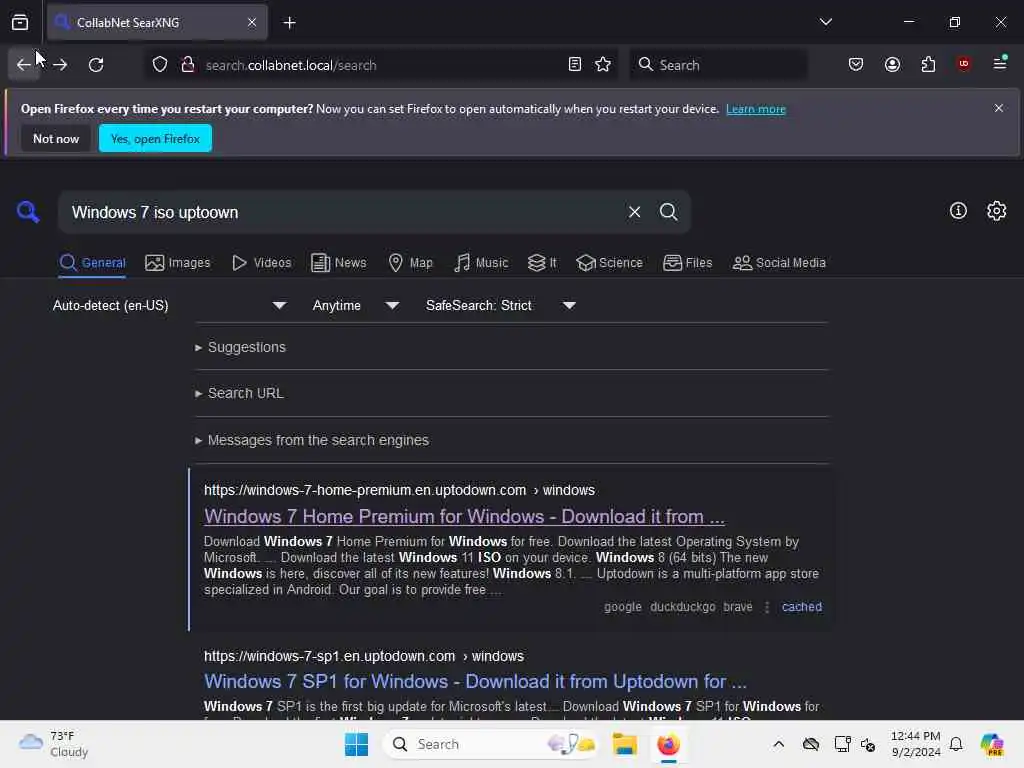Open the SafeSearch: Strict dropdown
The width and height of the screenshot is (1024, 768).
pyautogui.click(x=500, y=306)
